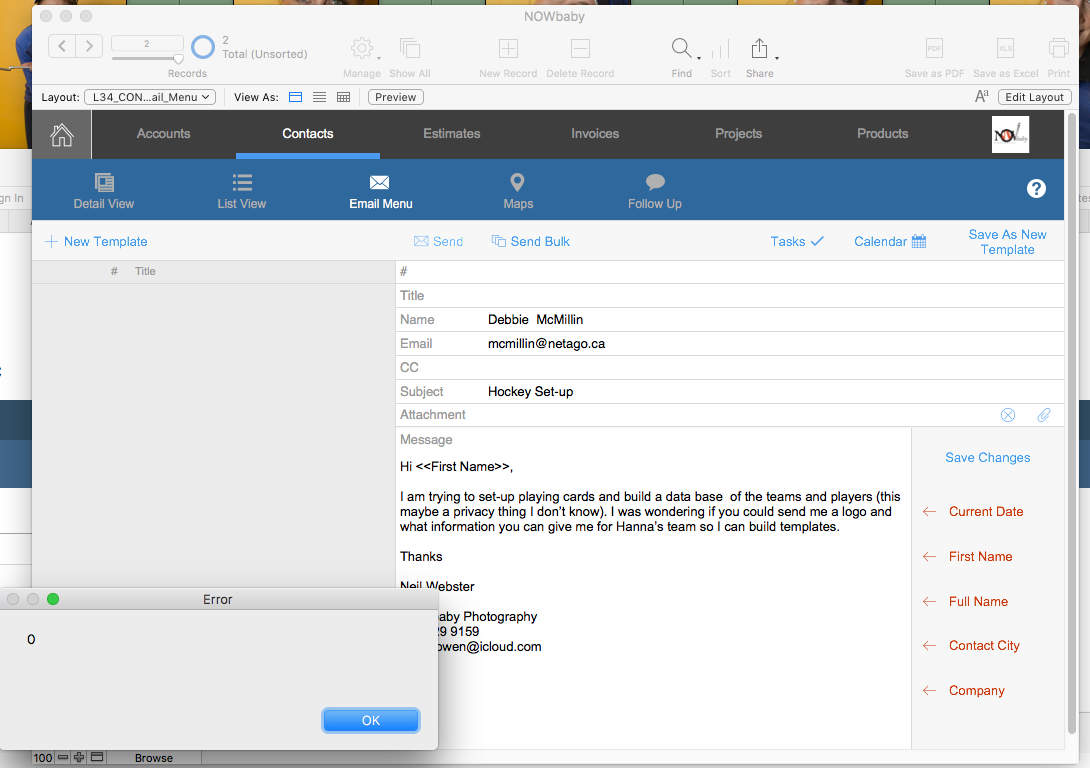Image resolution: width=1090 pixels, height=768 pixels.
Task: Click the paperclip attachment icon
Action: [x=1043, y=415]
